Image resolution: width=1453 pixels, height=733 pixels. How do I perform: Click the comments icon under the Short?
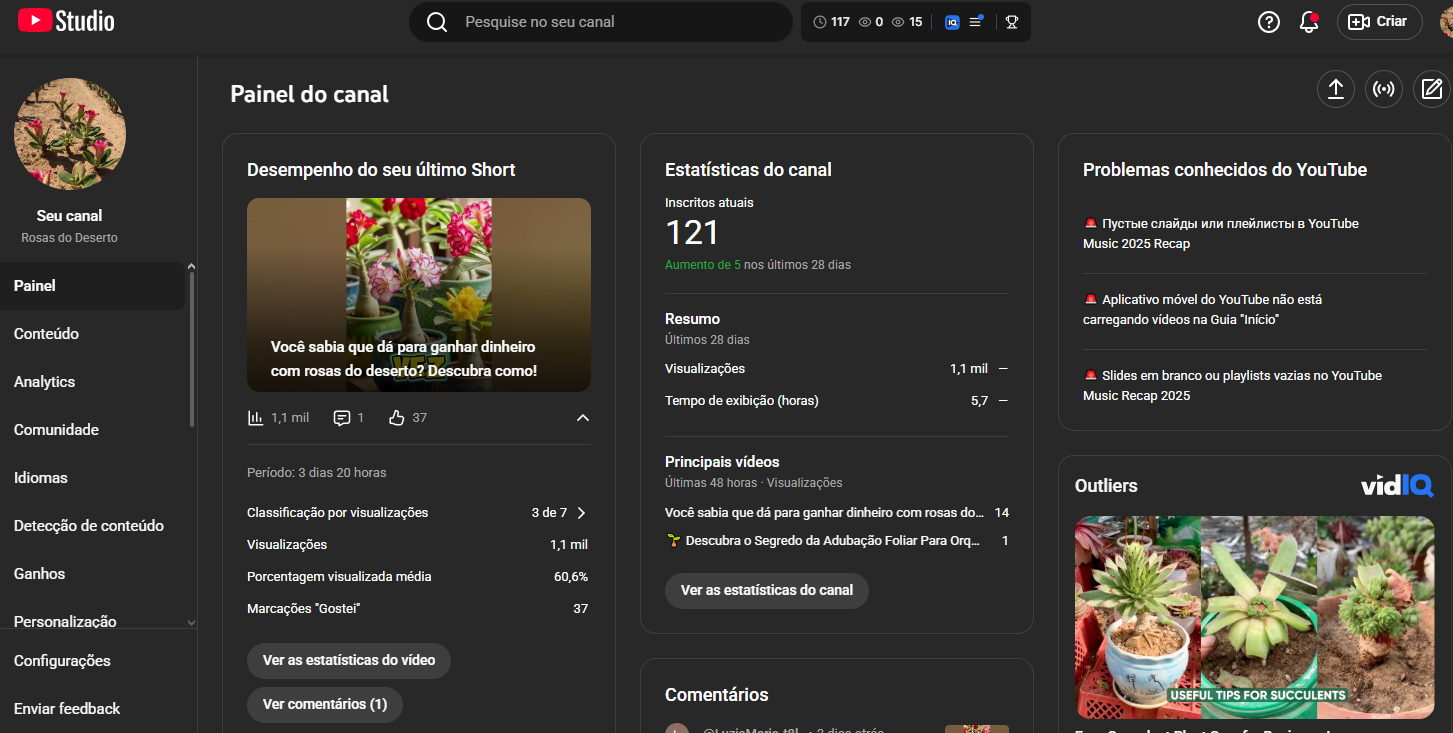342,418
